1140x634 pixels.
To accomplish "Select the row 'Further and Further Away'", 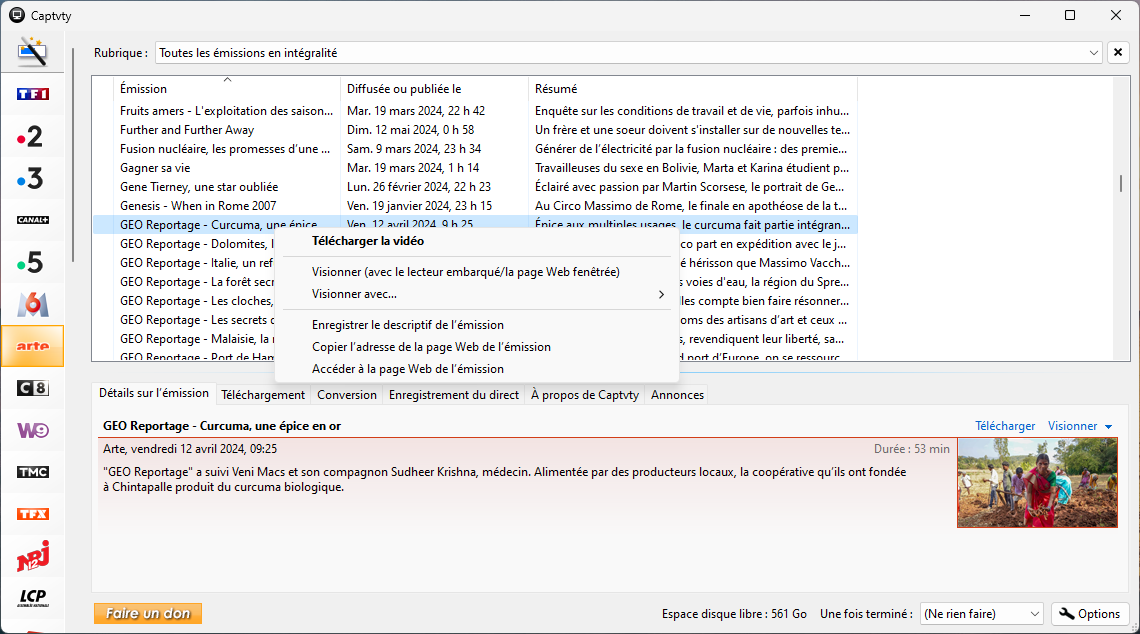I will 475,129.
